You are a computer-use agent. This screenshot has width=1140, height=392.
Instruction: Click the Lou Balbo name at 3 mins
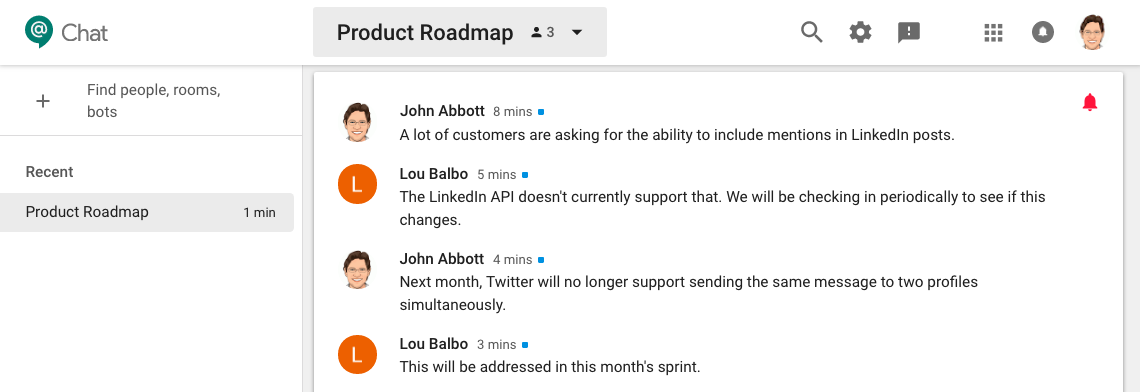(x=433, y=343)
